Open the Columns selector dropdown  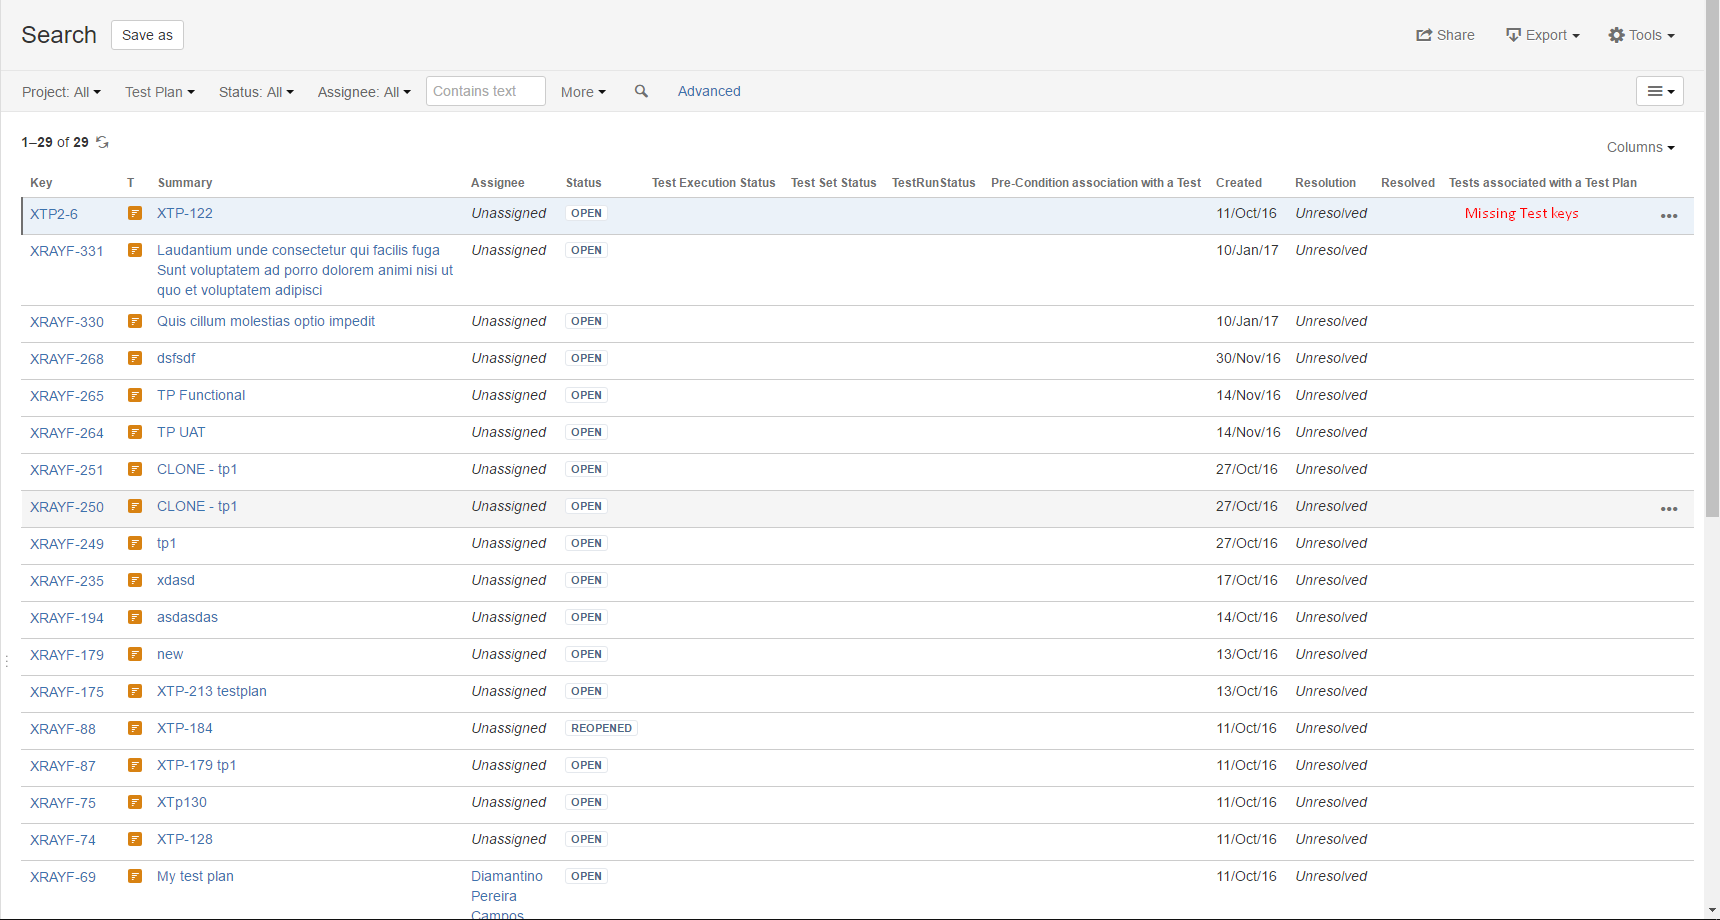point(1640,147)
